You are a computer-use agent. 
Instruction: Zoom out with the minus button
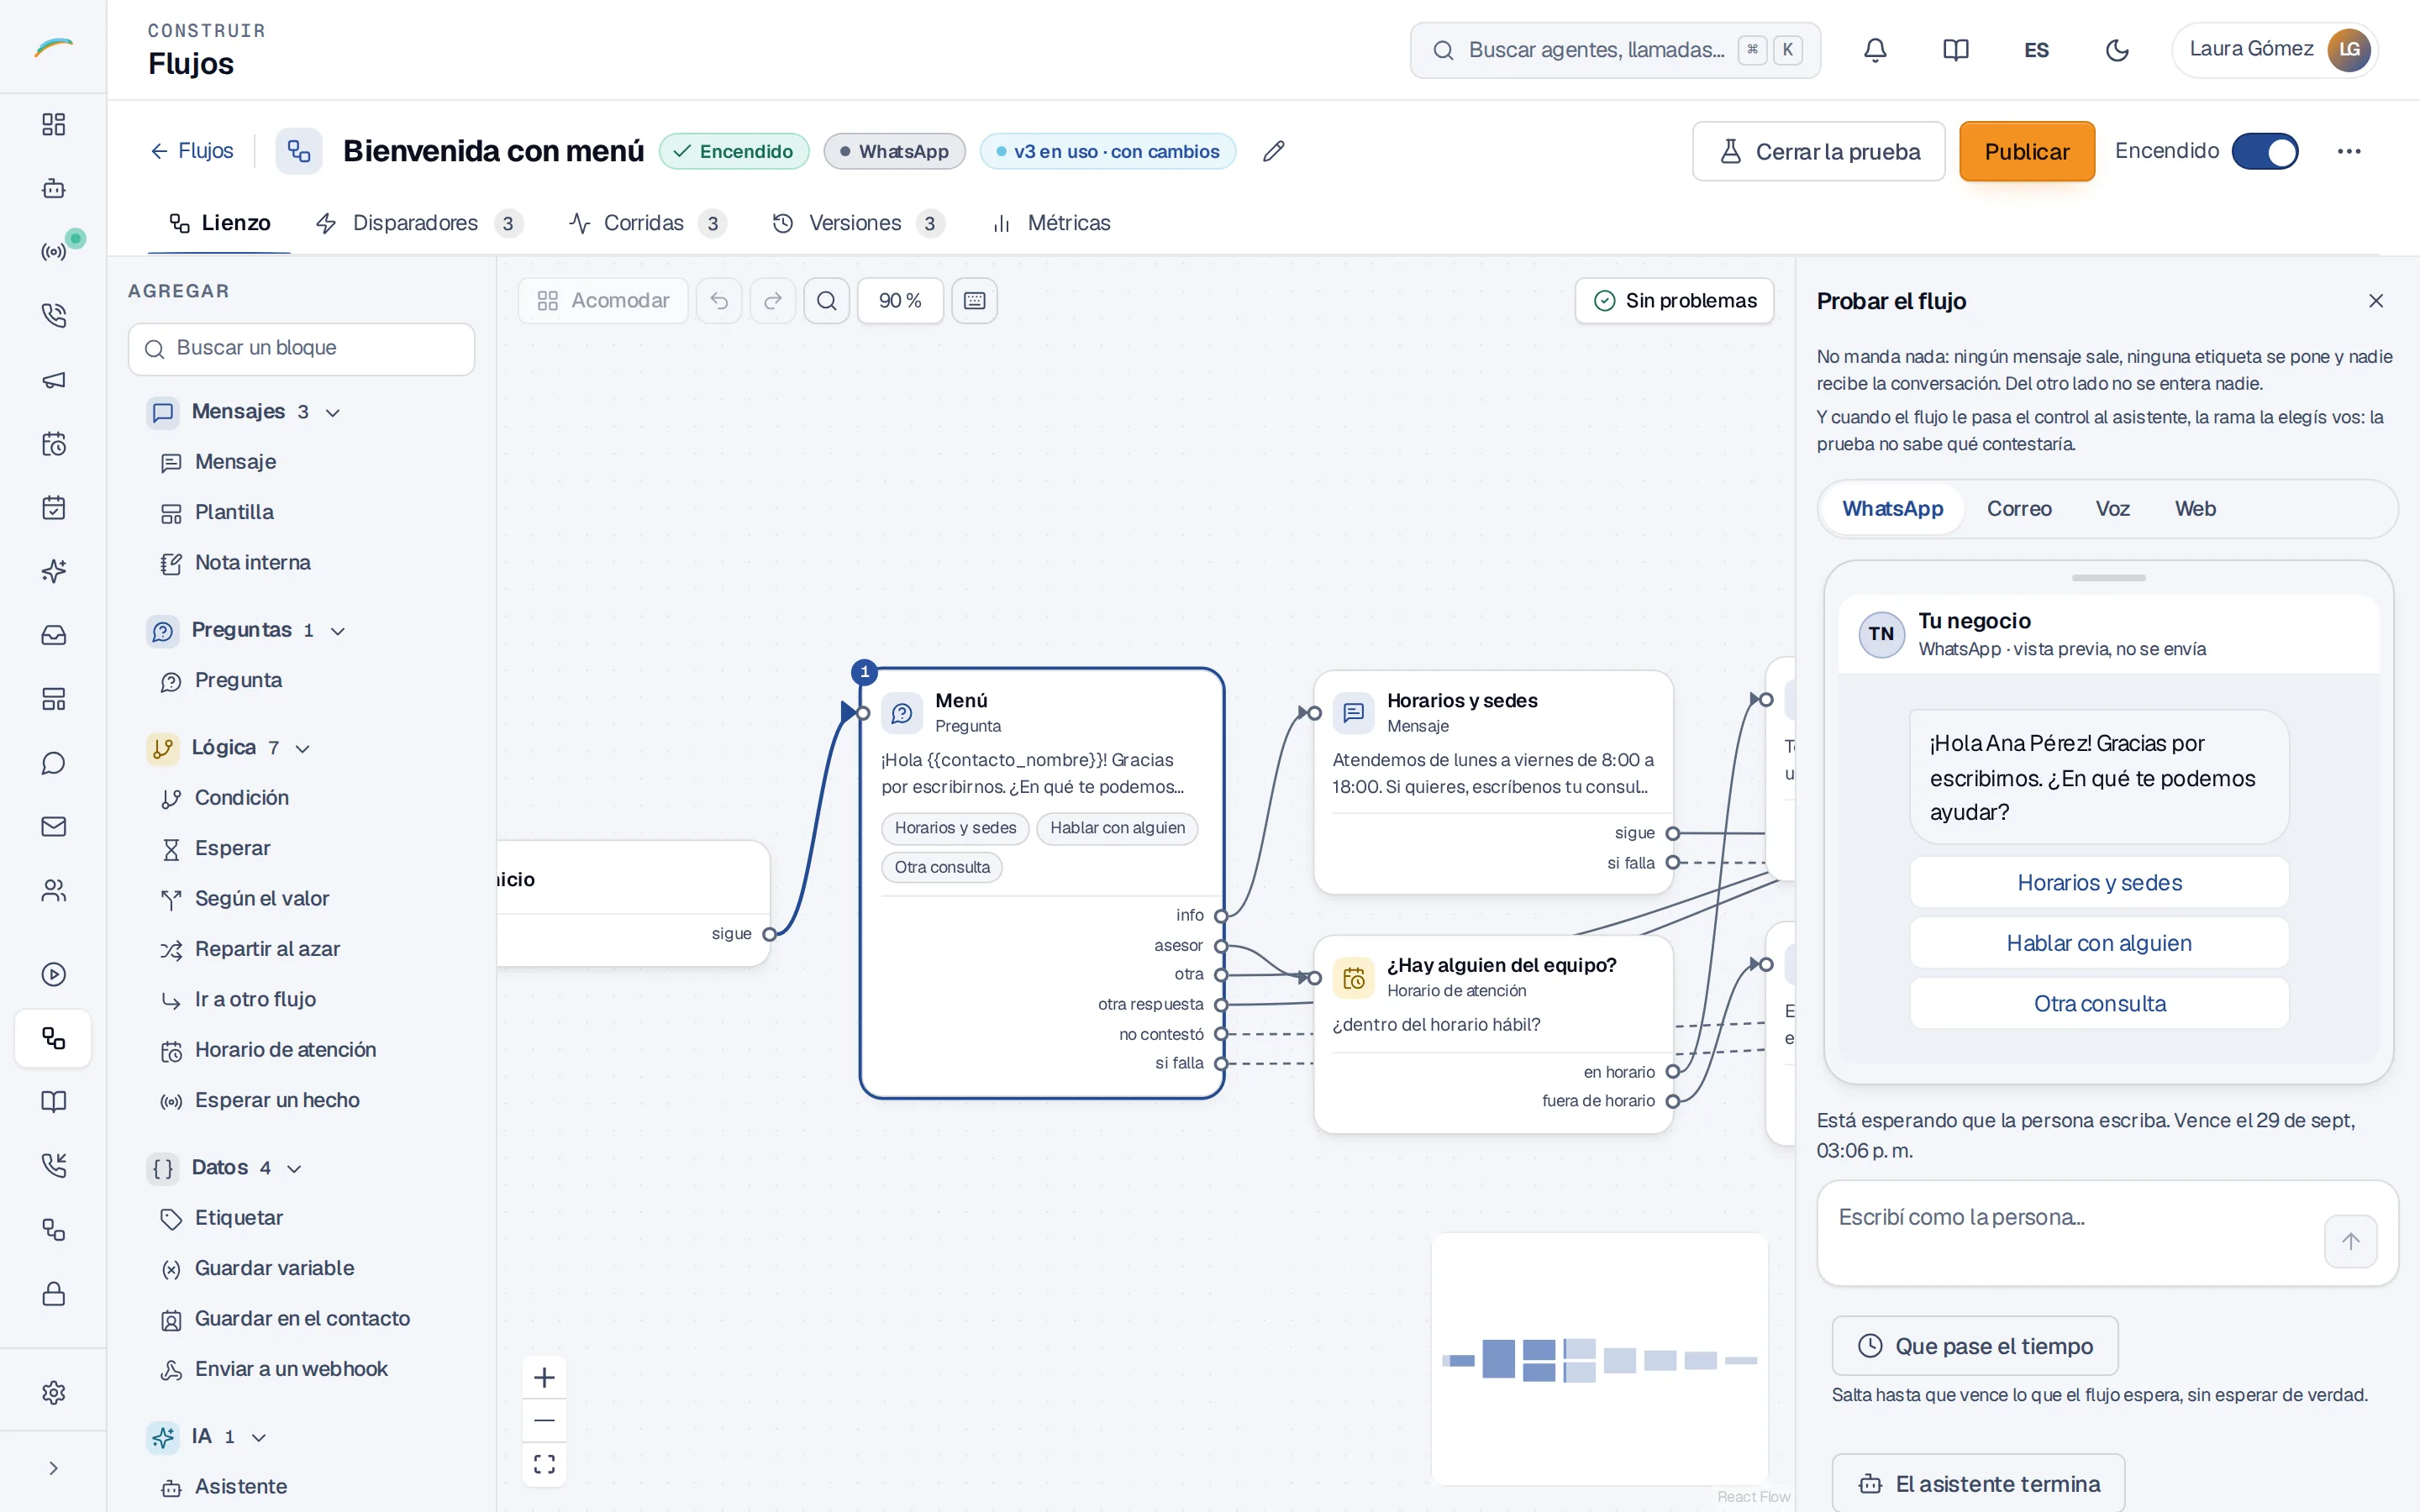click(544, 1420)
